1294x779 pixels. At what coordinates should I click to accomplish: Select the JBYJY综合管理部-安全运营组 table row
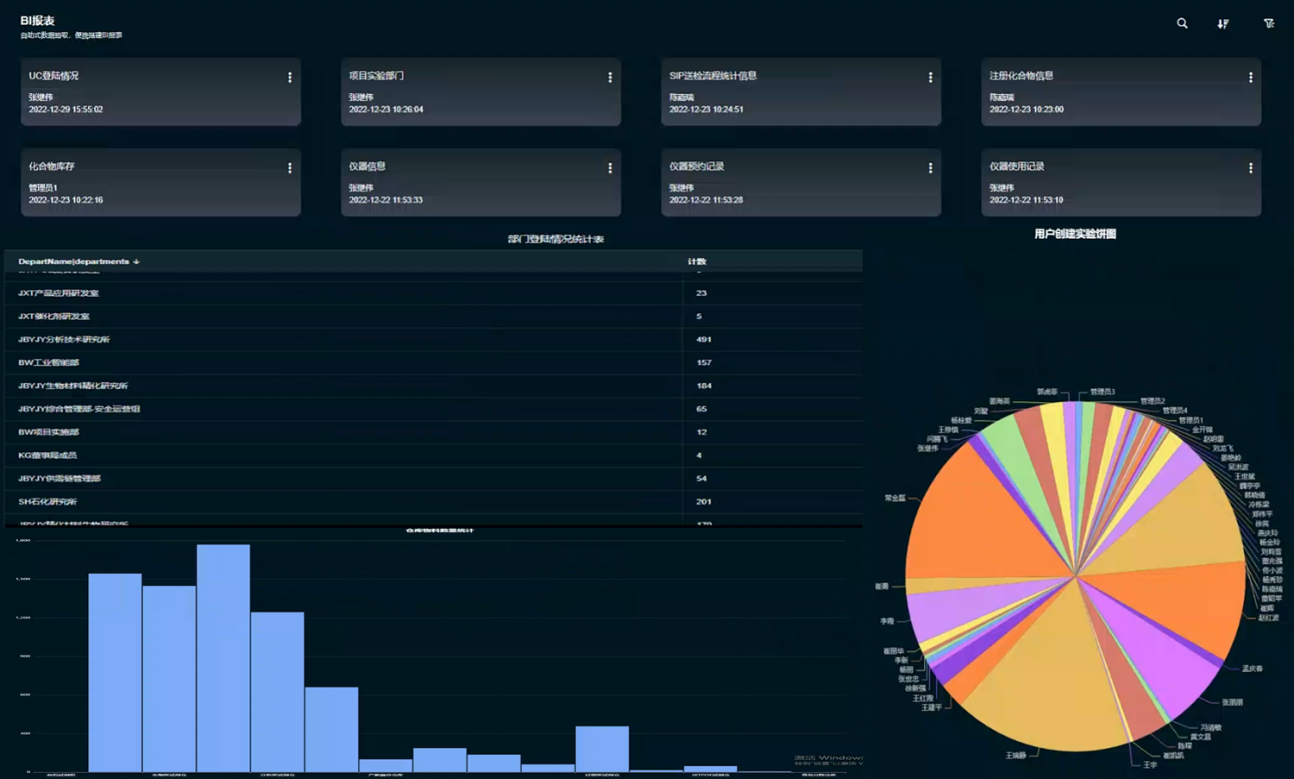[x=433, y=409]
